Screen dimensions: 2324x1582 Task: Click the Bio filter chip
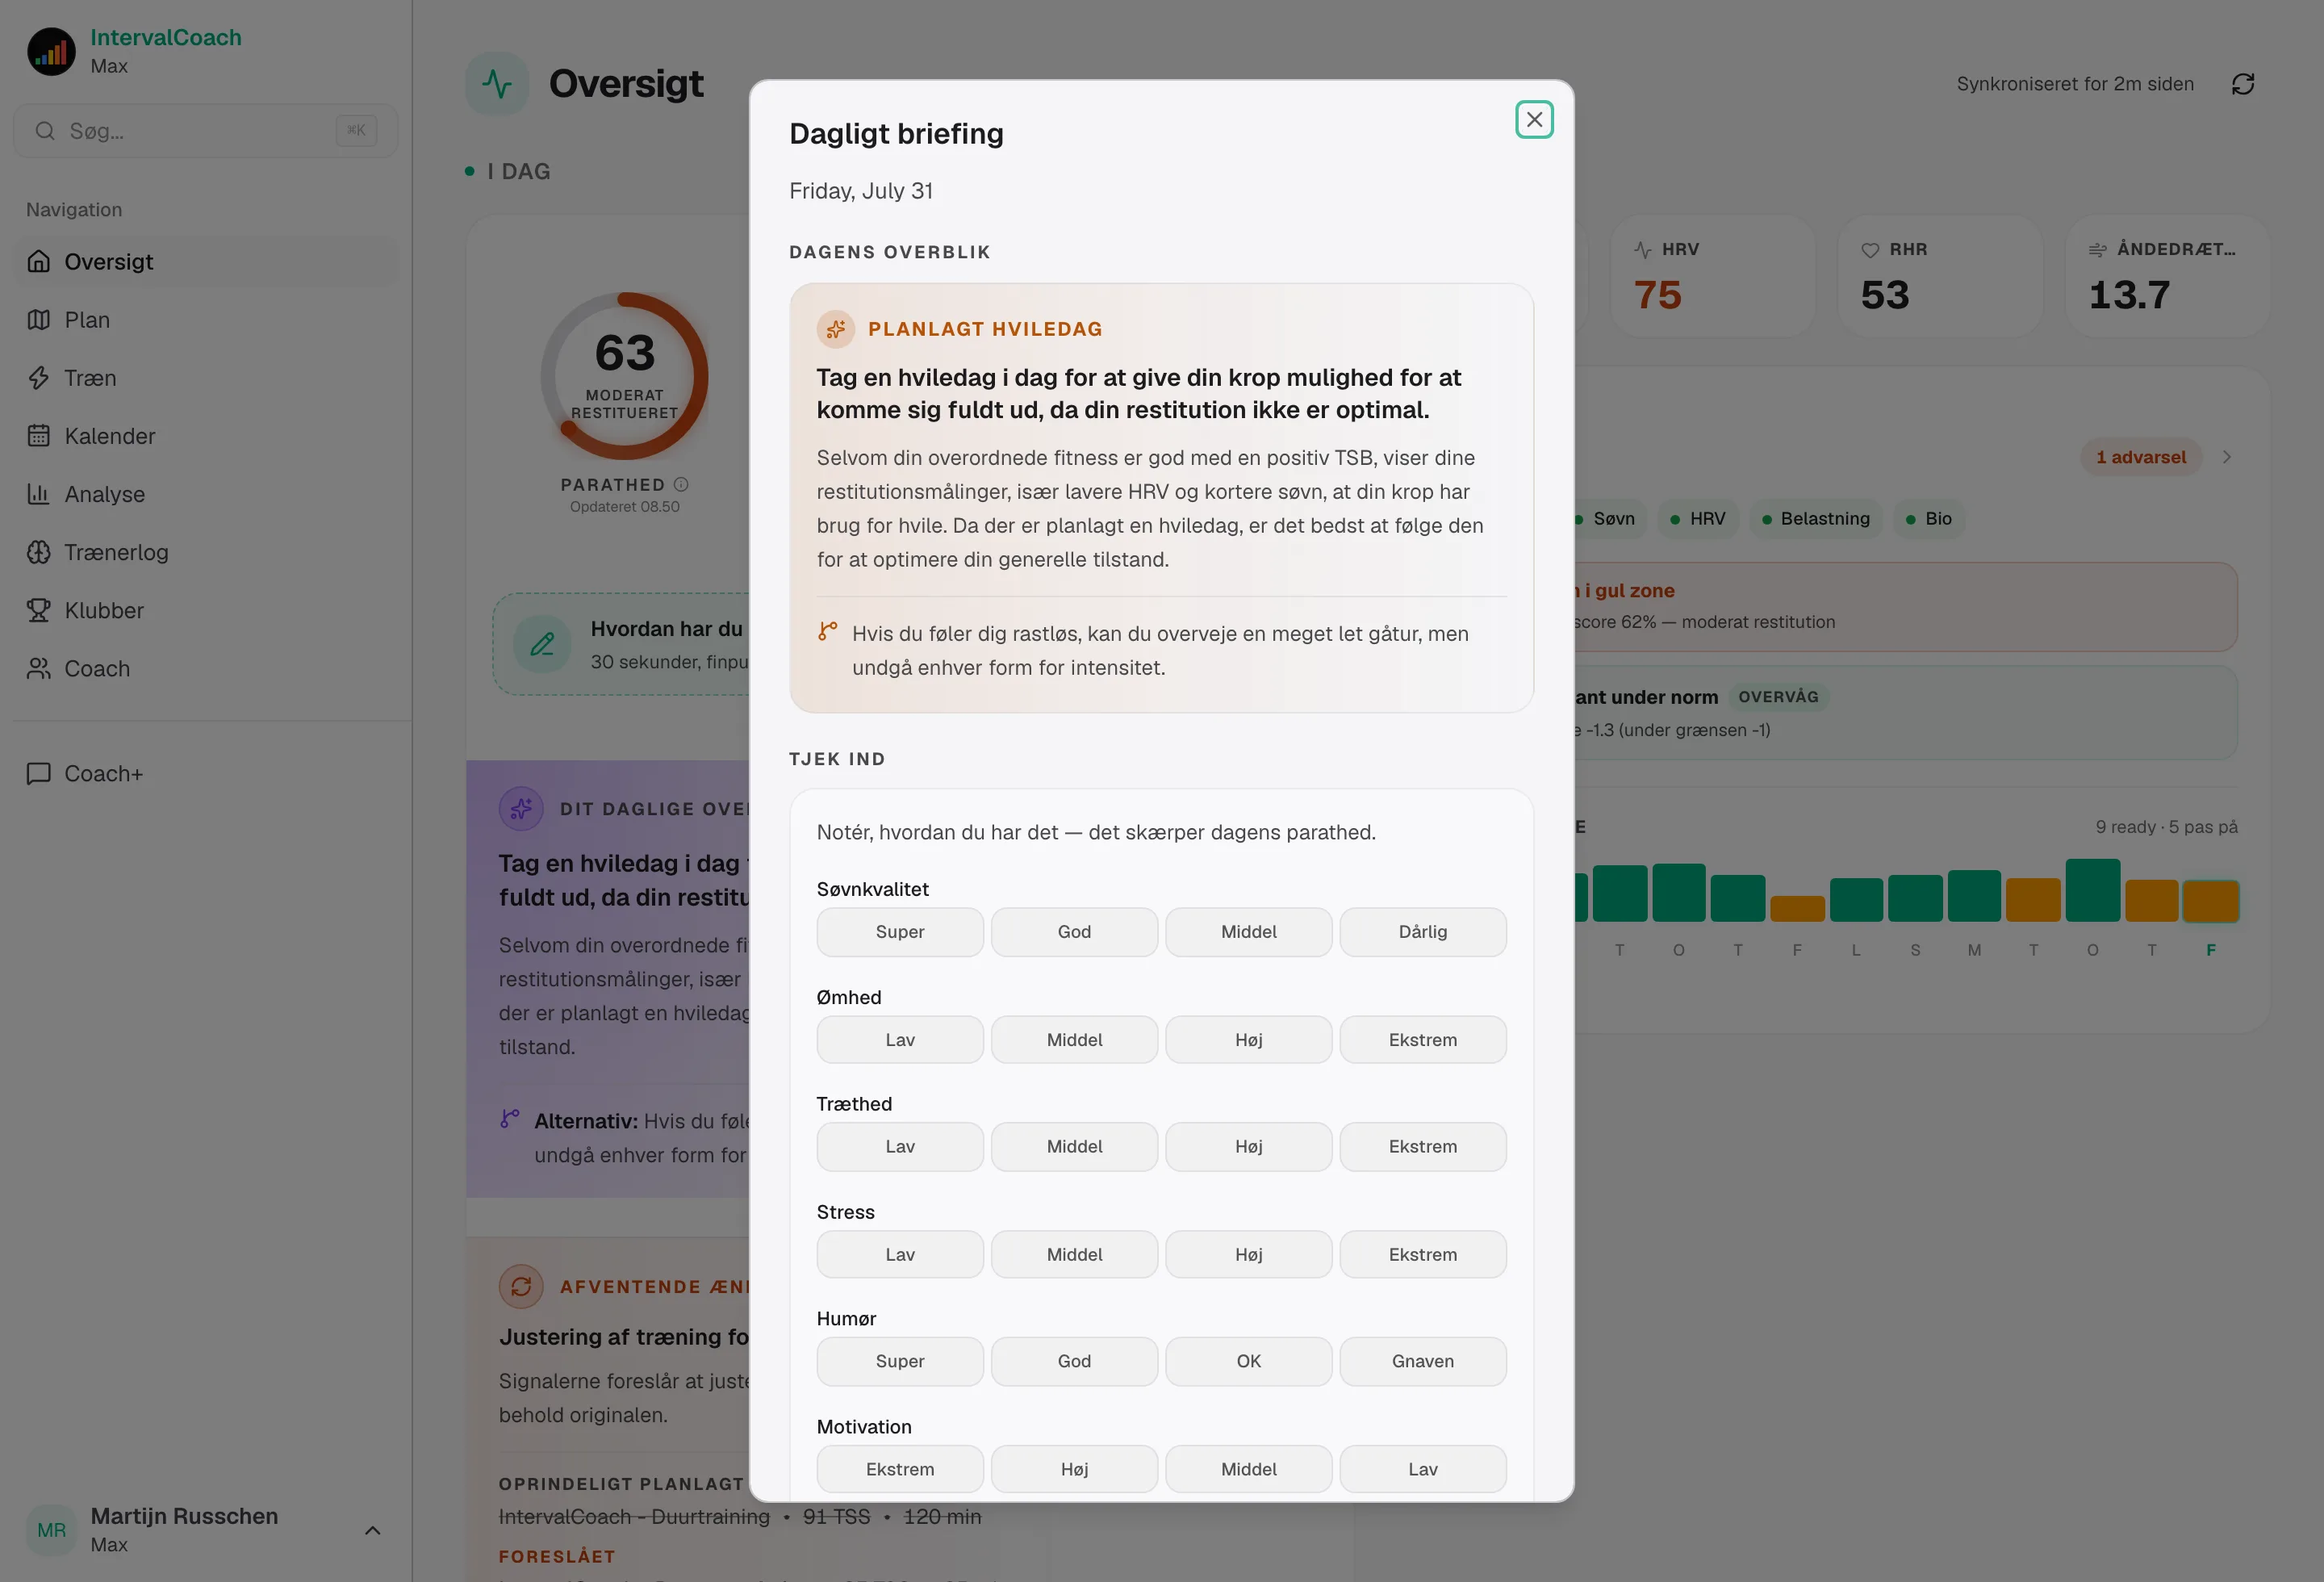[x=1929, y=519]
